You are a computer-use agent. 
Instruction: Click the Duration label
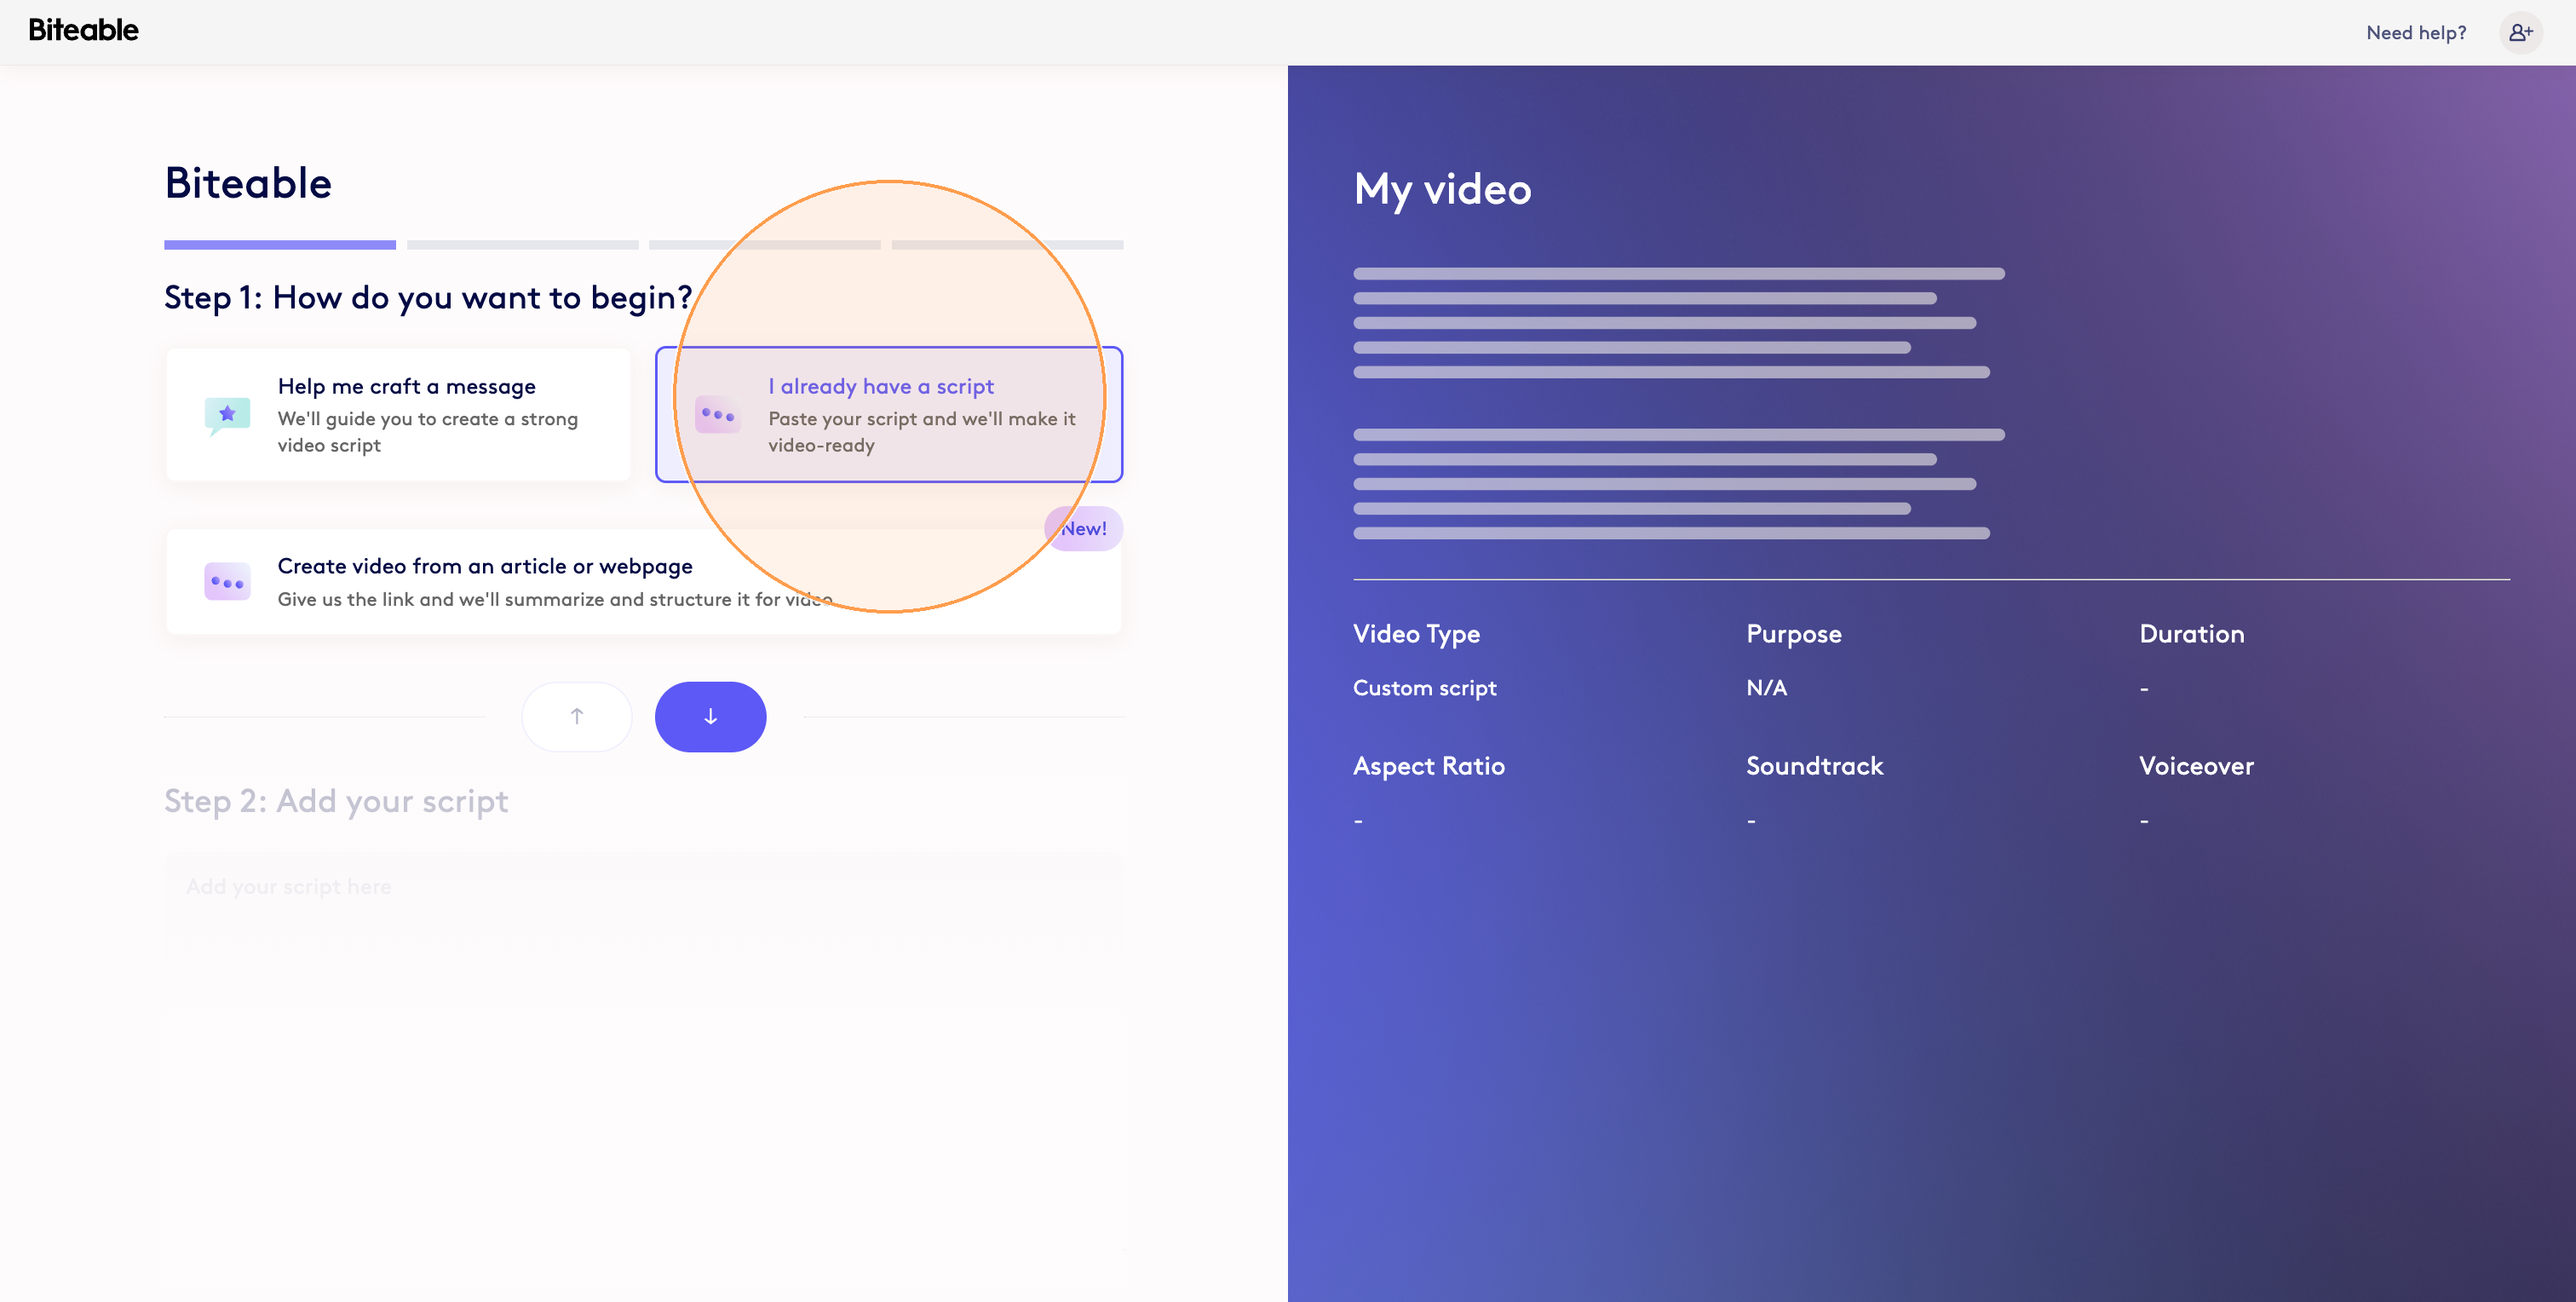(2191, 634)
